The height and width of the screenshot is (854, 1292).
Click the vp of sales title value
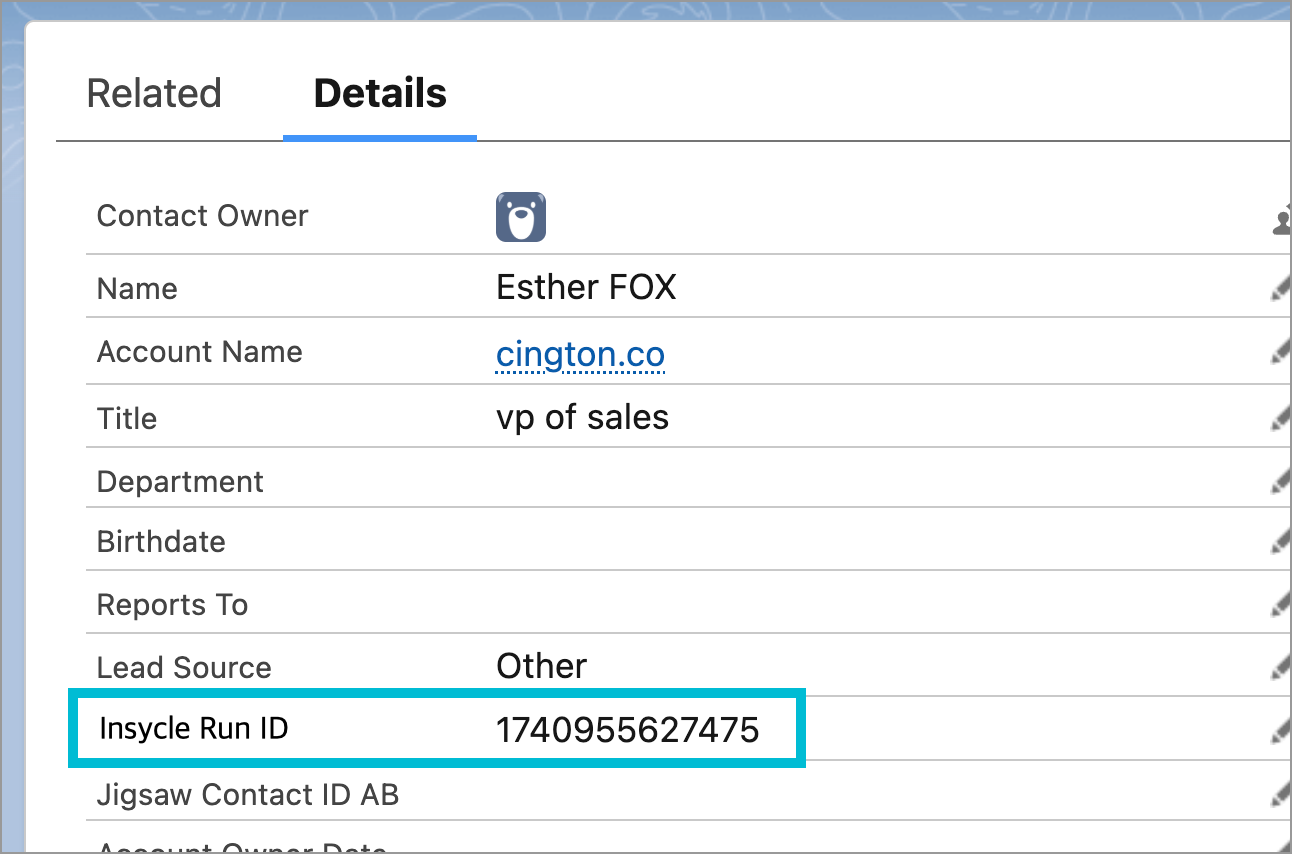coord(583,417)
